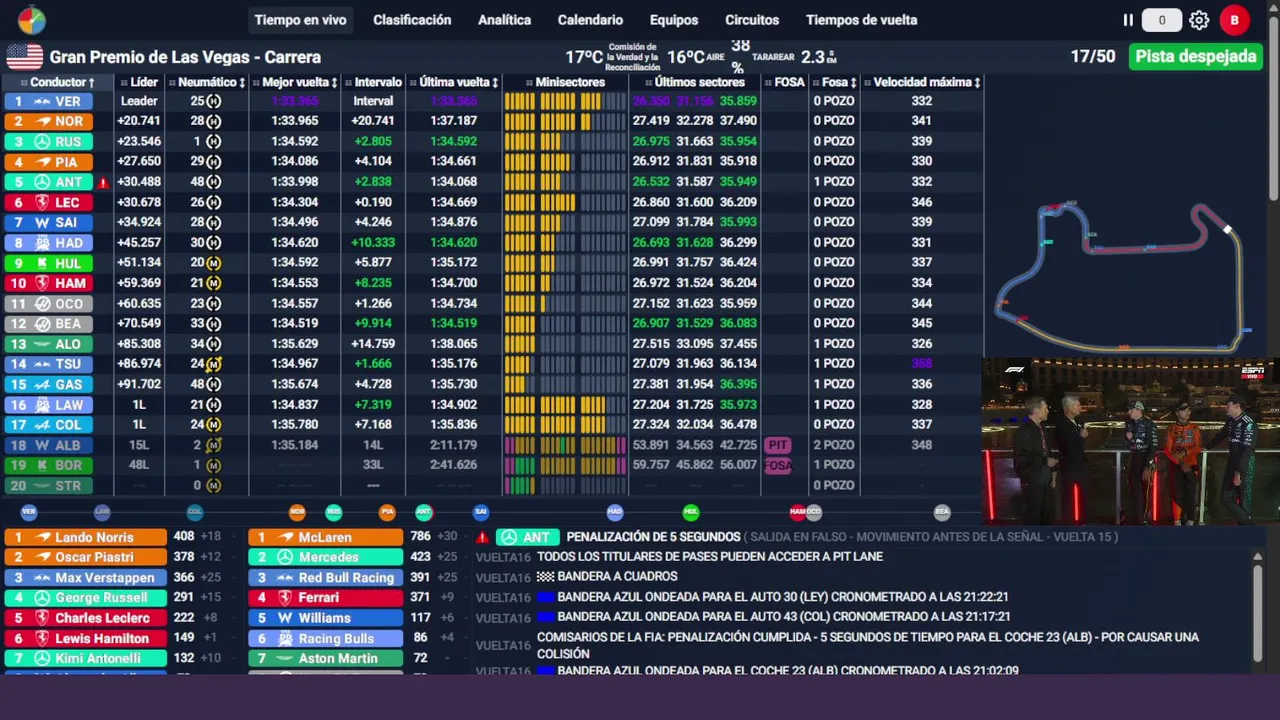Click the delay counter field showing 0
Image resolution: width=1280 pixels, height=720 pixels.
pyautogui.click(x=1161, y=20)
